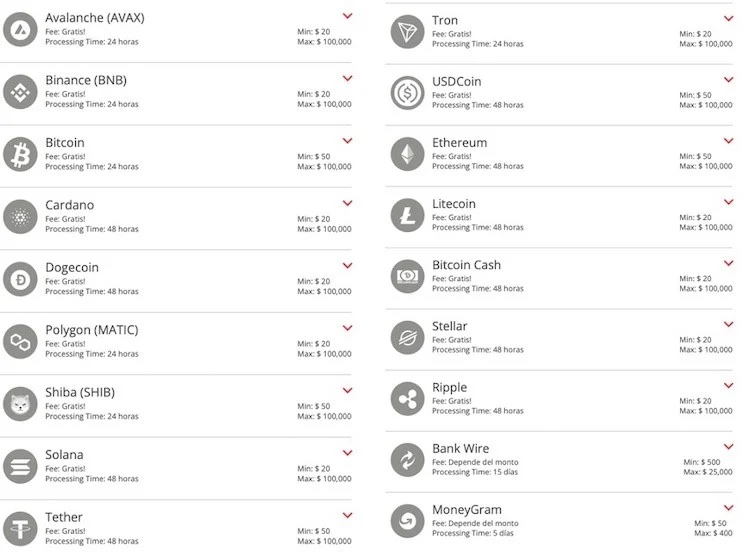This screenshot has height=552, width=742.
Task: Click the Cardano coin icon
Action: click(20, 216)
